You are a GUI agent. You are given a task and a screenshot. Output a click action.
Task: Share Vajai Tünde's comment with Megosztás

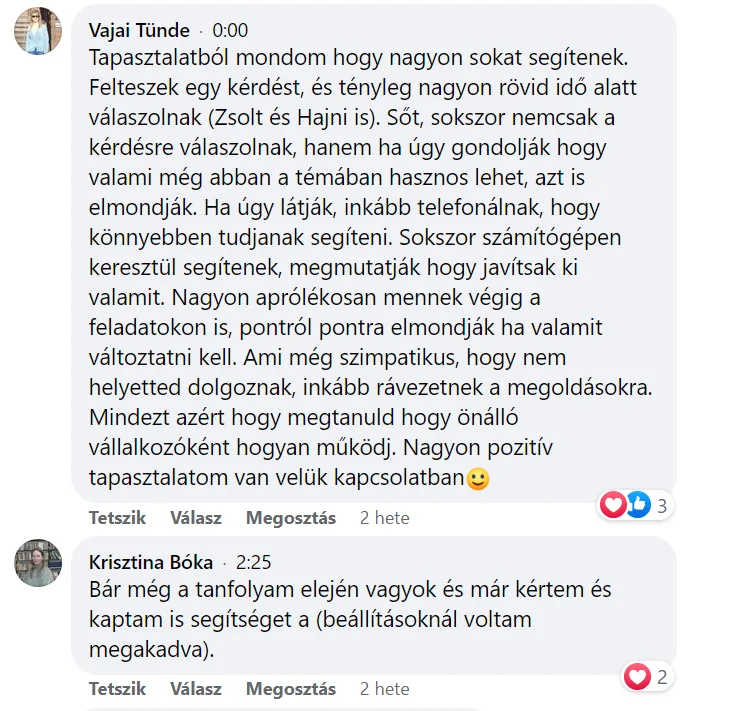coord(291,518)
